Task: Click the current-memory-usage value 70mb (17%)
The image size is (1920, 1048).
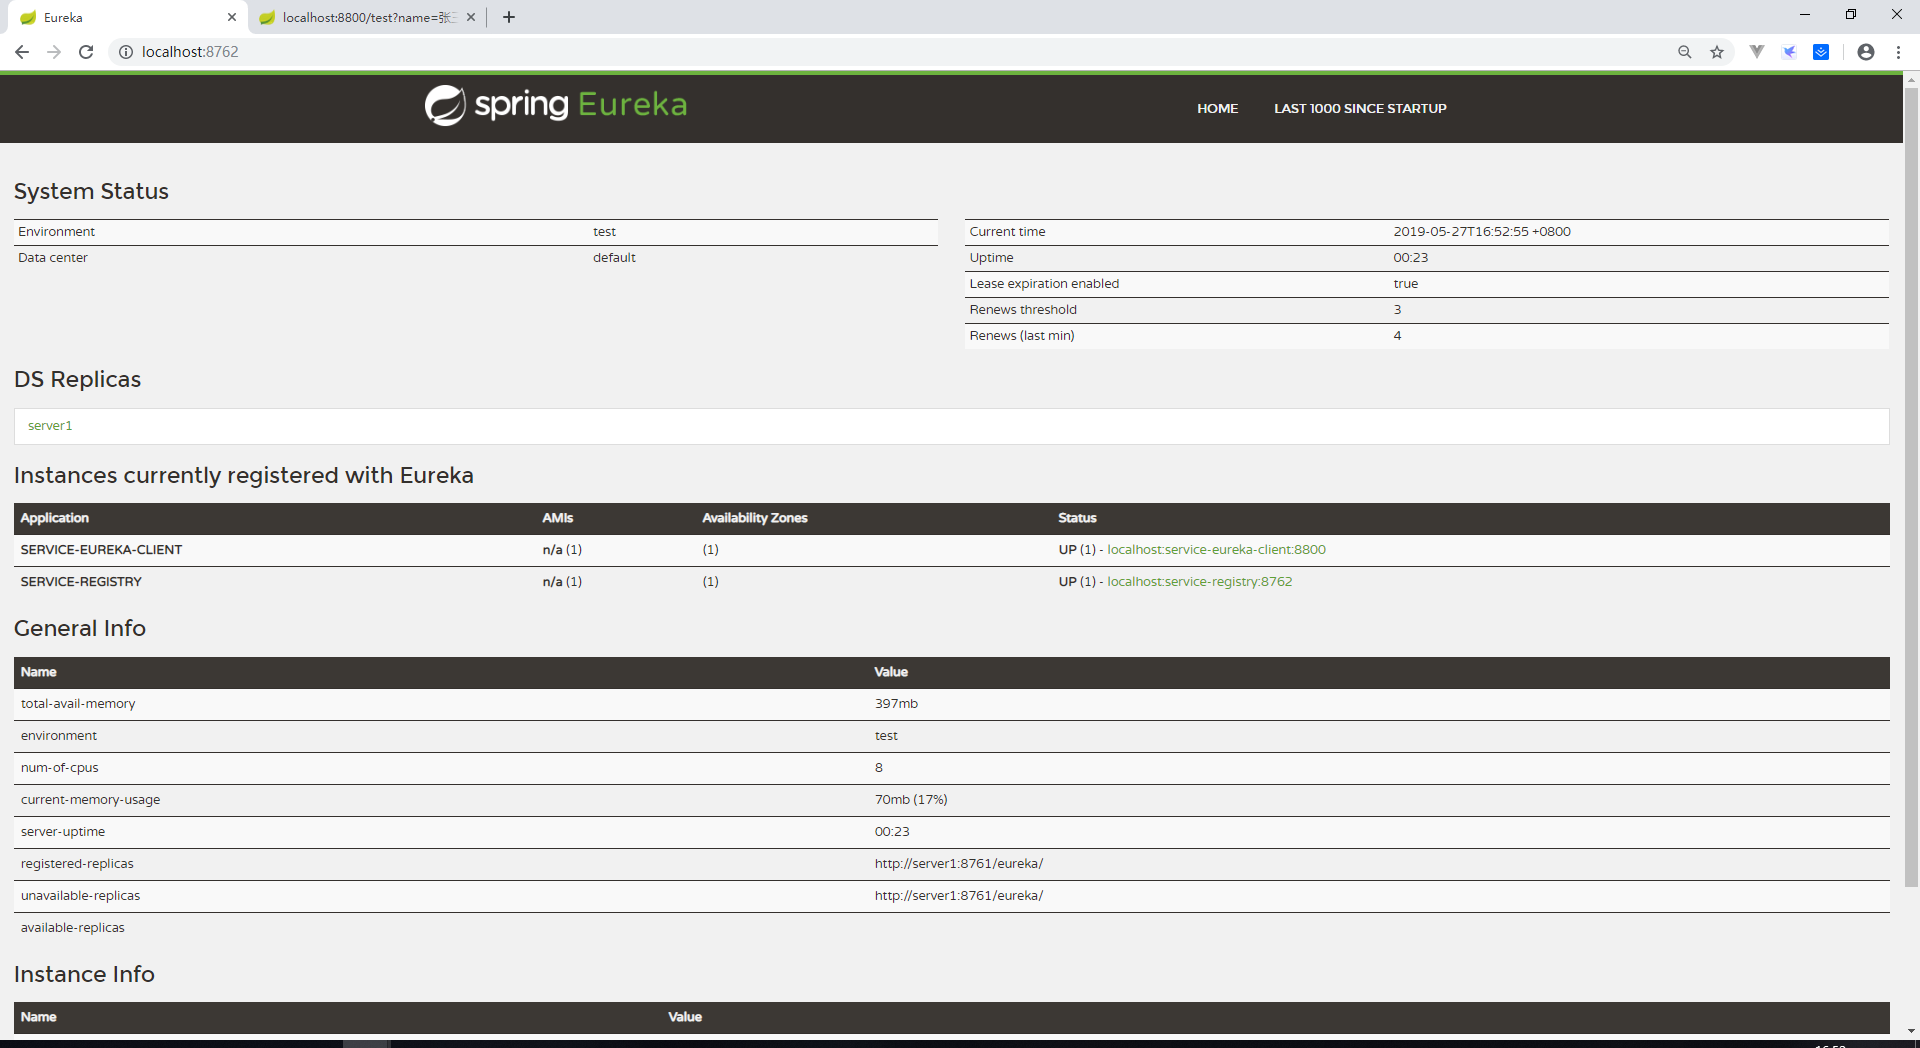Action: coord(911,800)
